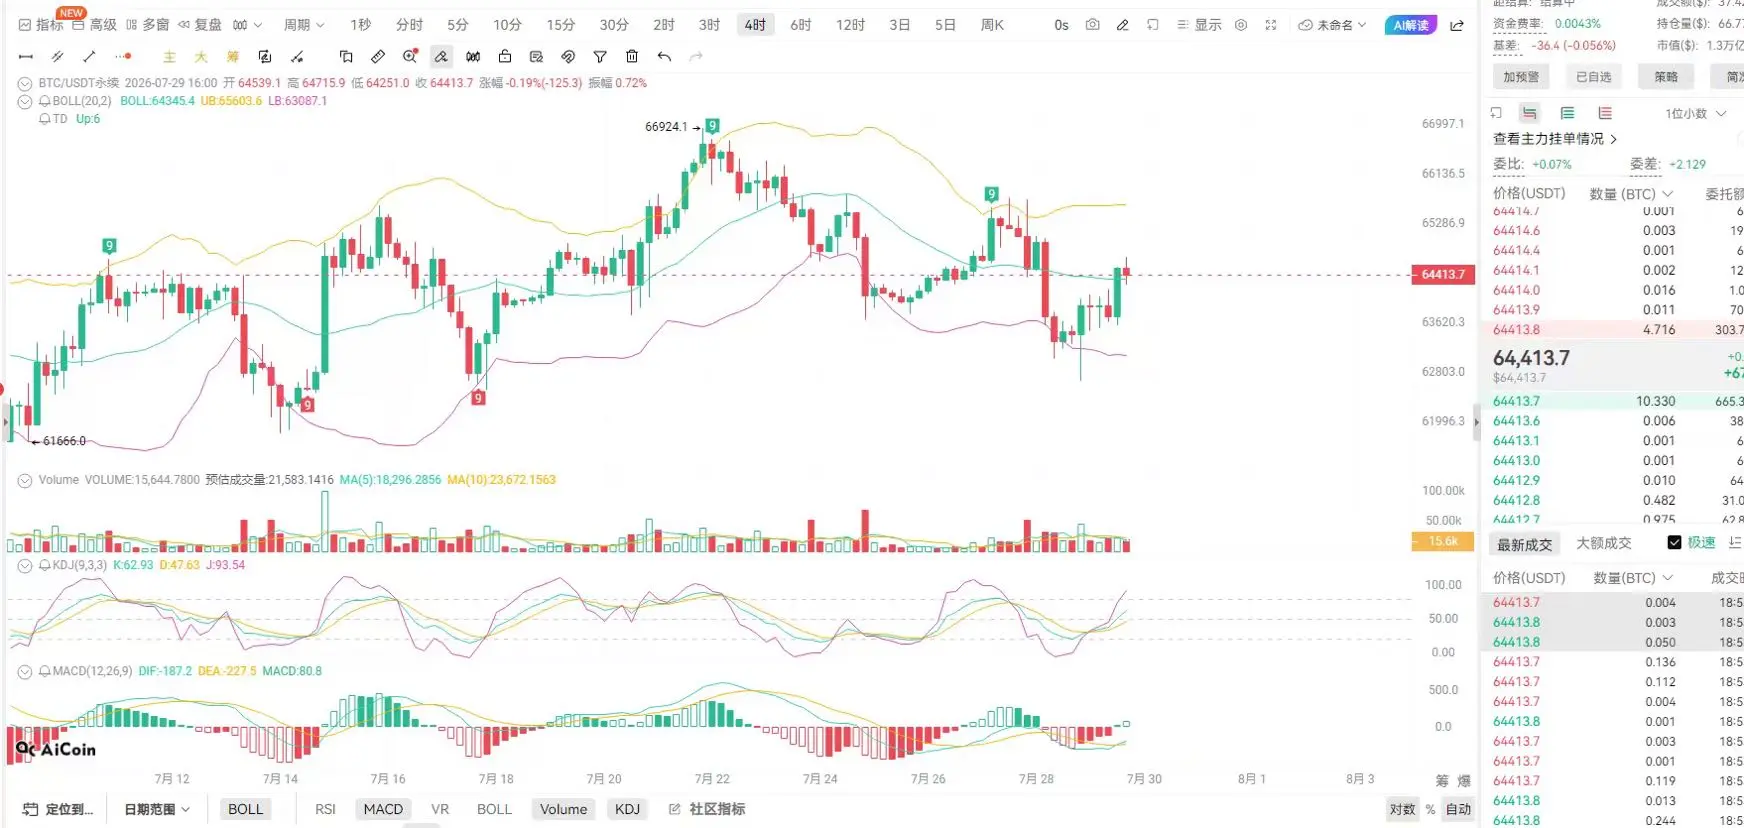Click the highlighted eraser/brush tool icon
Screen dimensions: 1744x828
click(x=441, y=57)
